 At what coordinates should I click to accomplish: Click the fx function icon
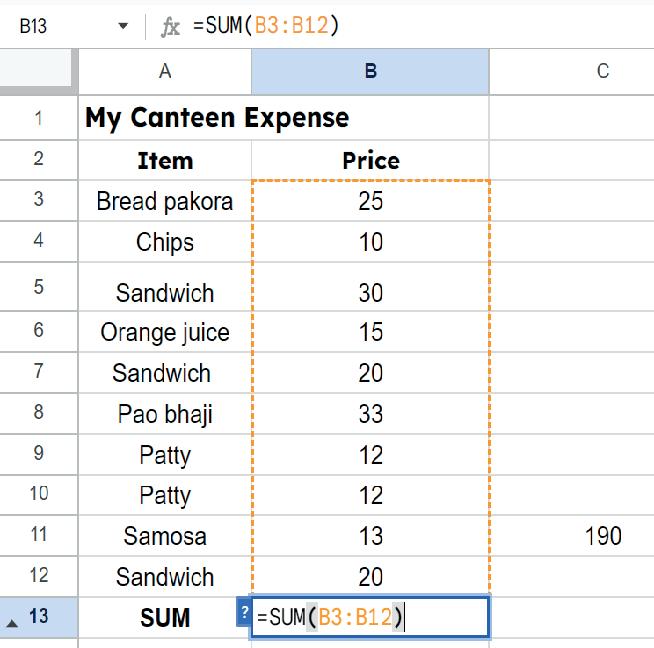coord(171,27)
